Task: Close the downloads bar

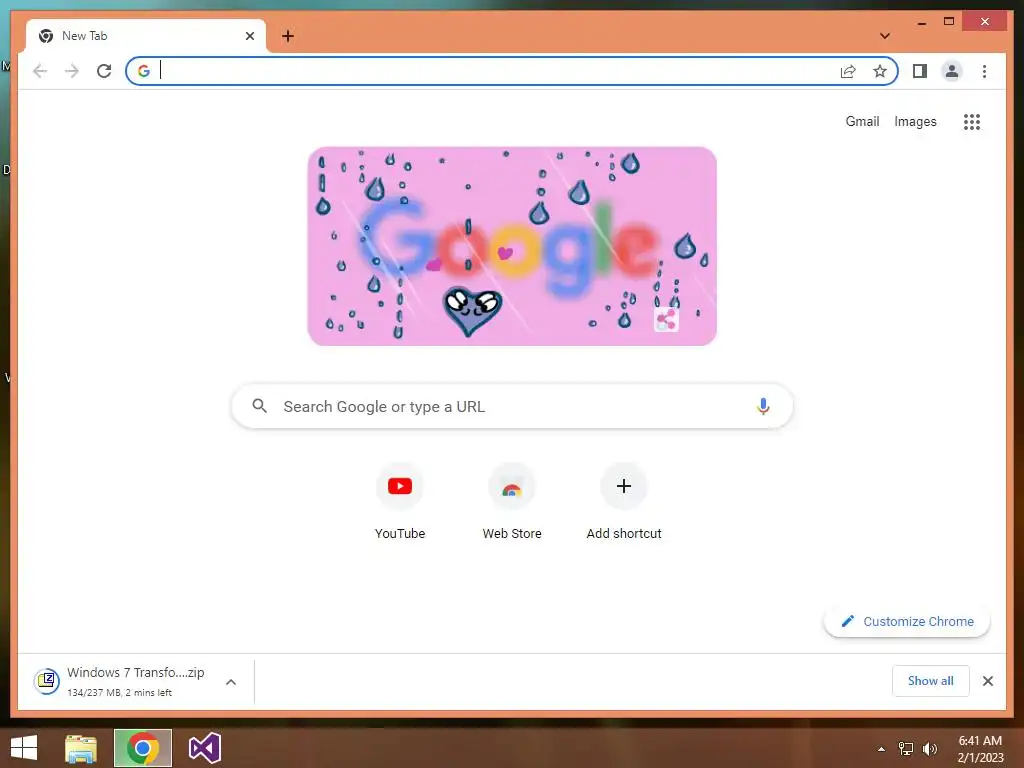Action: [987, 681]
